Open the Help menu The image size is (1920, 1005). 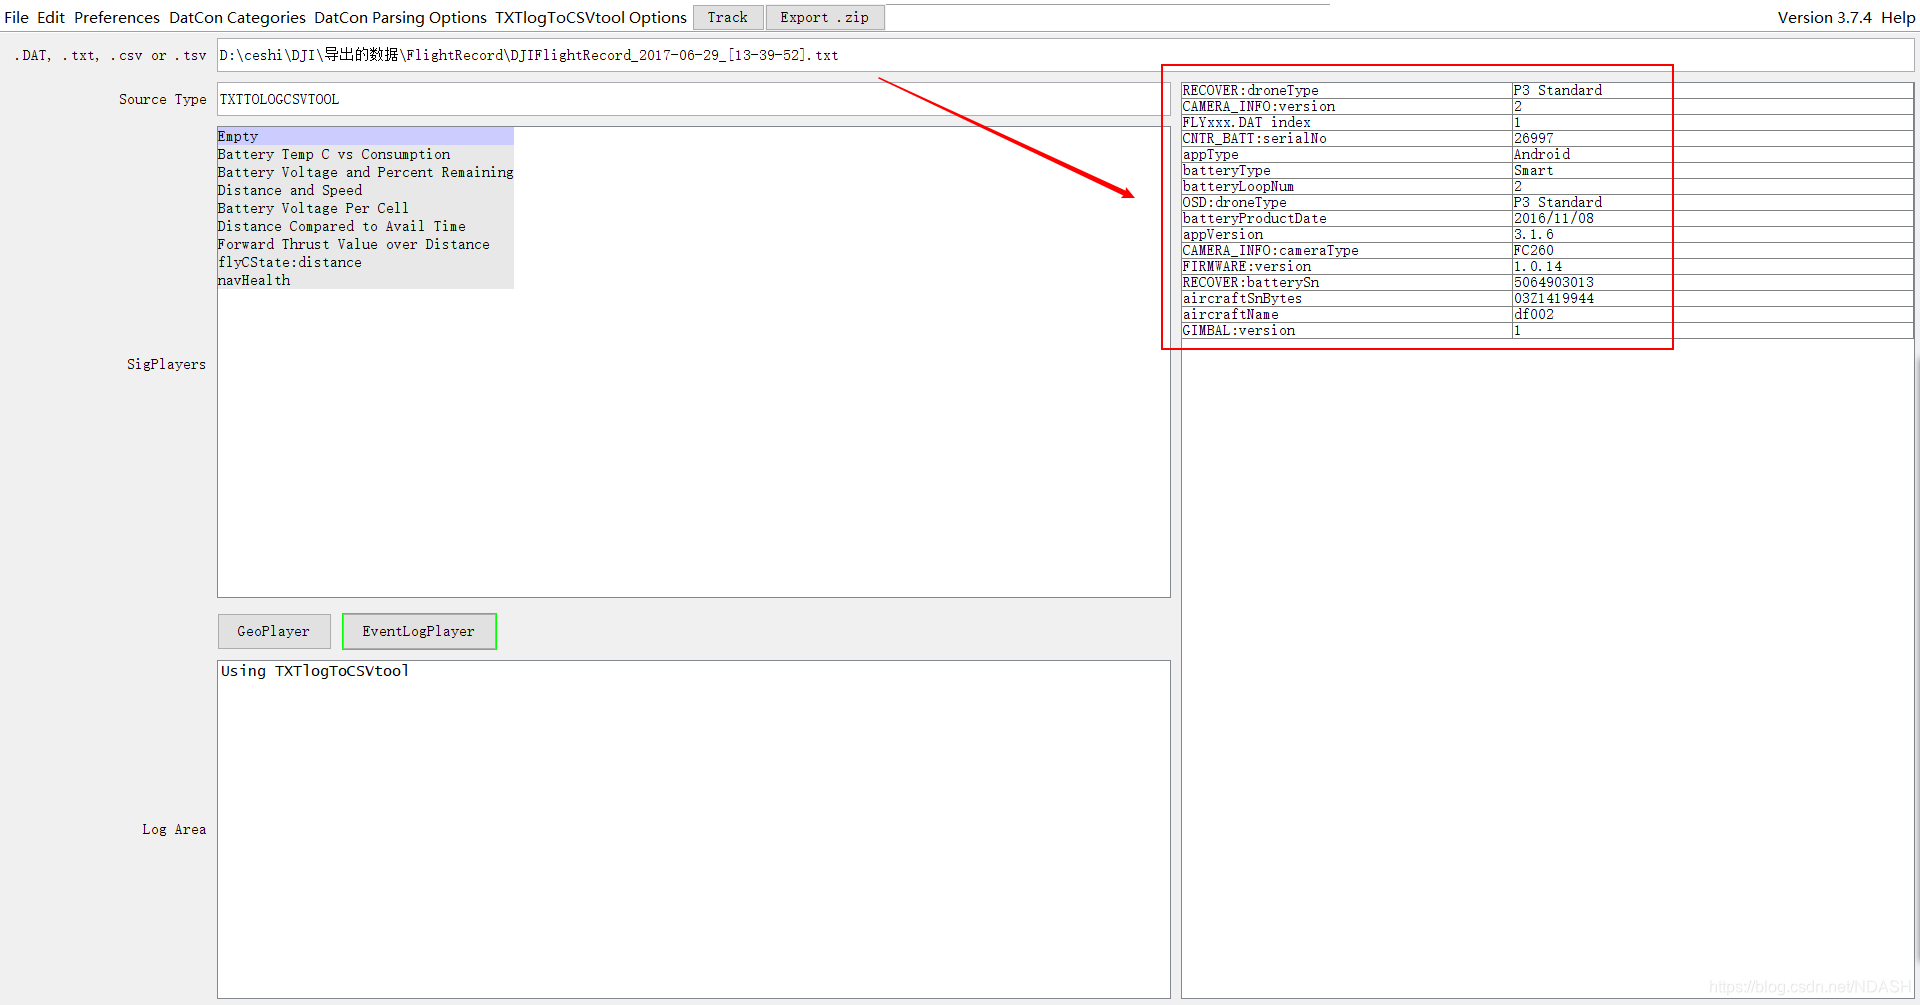(x=1898, y=17)
